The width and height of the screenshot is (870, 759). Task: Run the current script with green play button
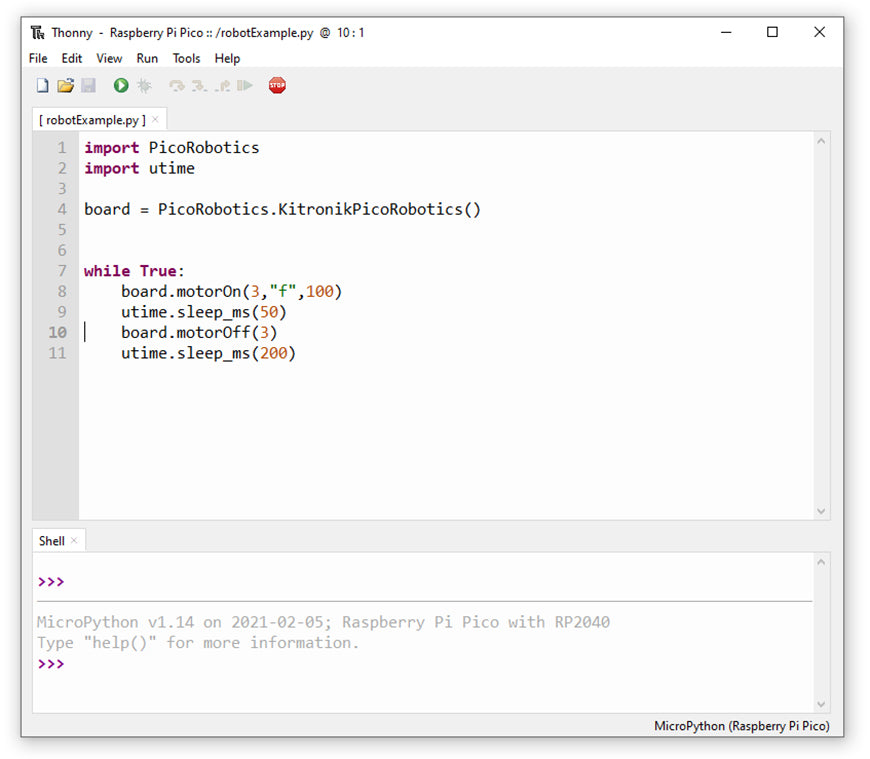point(121,86)
